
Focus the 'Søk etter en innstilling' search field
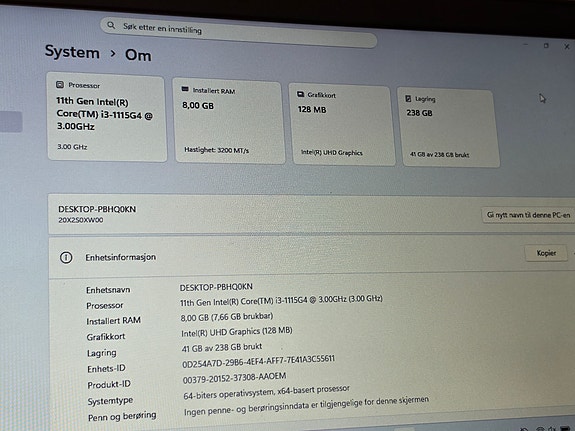click(238, 32)
